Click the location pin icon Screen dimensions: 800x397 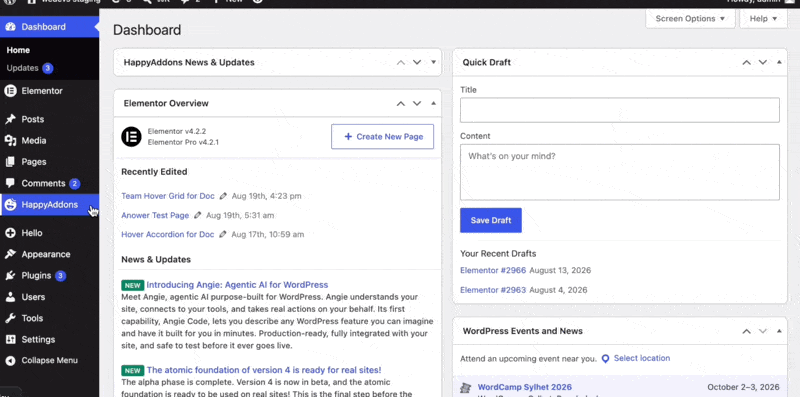pos(606,359)
